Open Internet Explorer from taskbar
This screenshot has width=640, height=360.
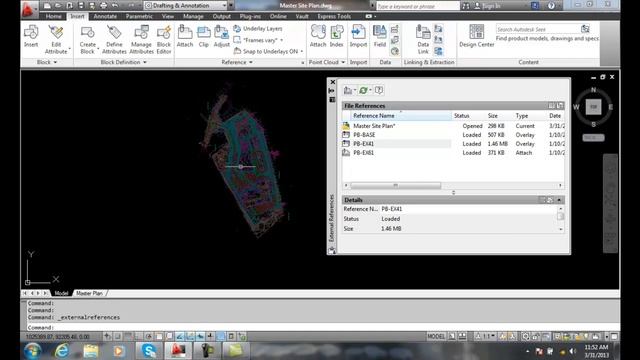62,351
